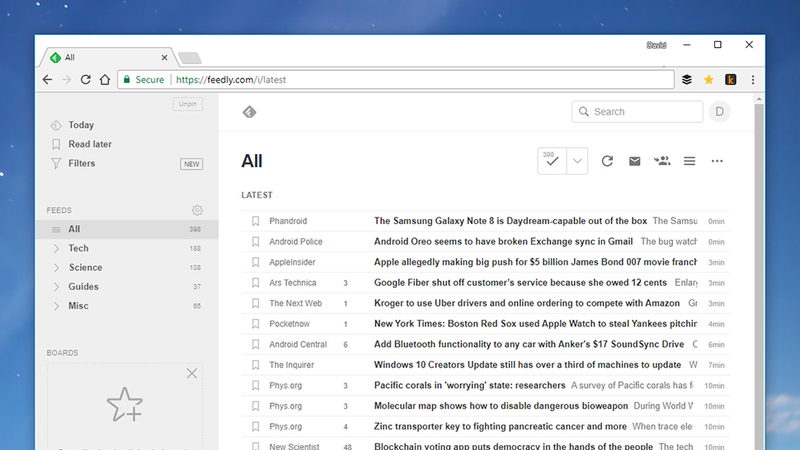
Task: Expand the Misc feed category
Action: click(56, 306)
